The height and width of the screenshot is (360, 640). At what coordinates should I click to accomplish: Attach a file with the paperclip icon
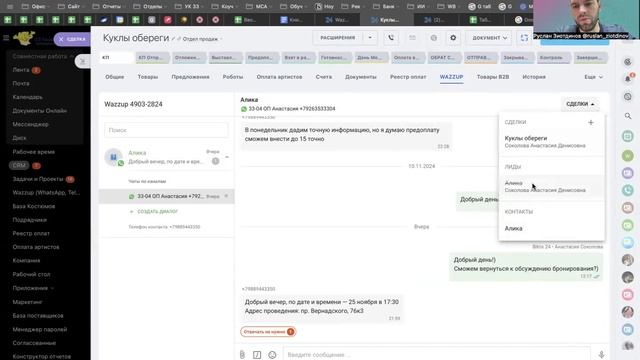coord(242,355)
